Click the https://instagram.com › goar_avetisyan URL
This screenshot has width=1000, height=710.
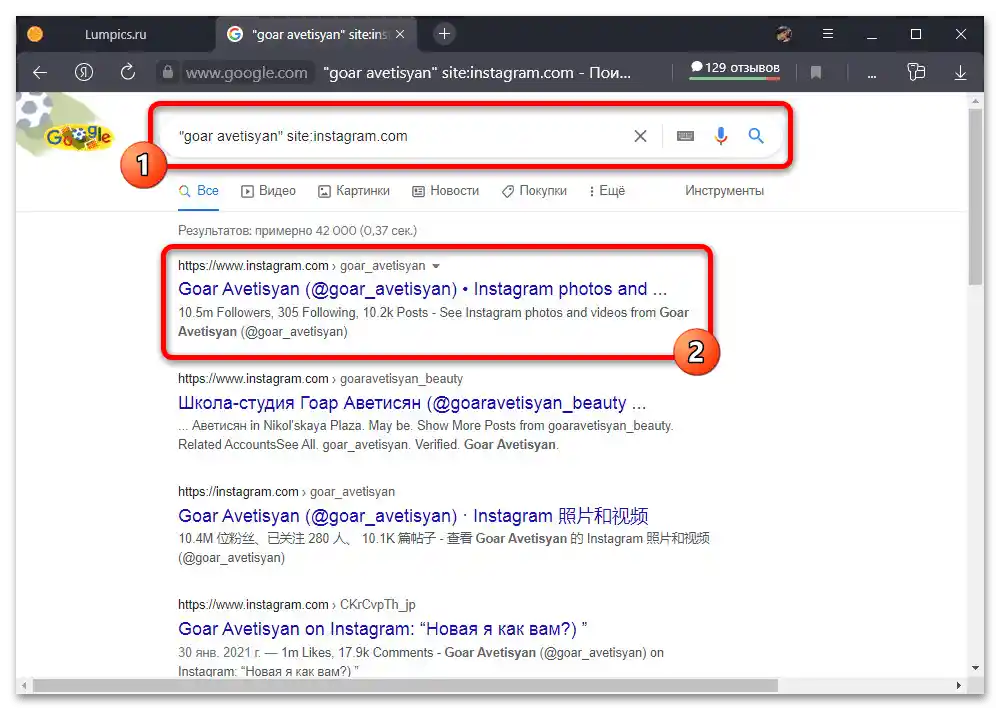point(286,492)
